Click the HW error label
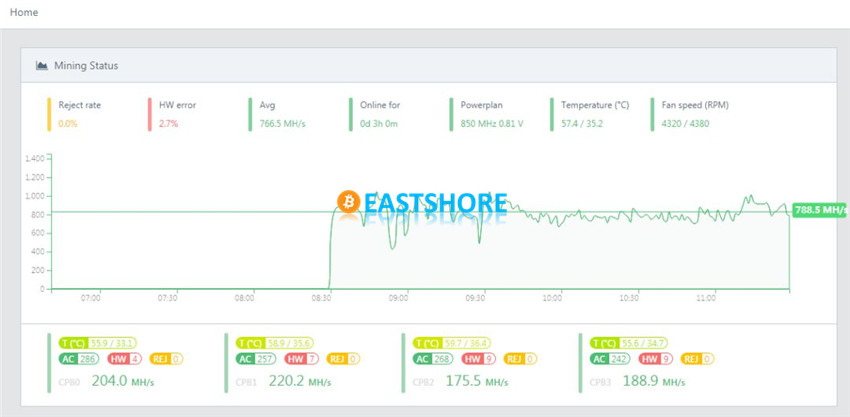Viewport: 850px width, 417px height. pyautogui.click(x=177, y=105)
